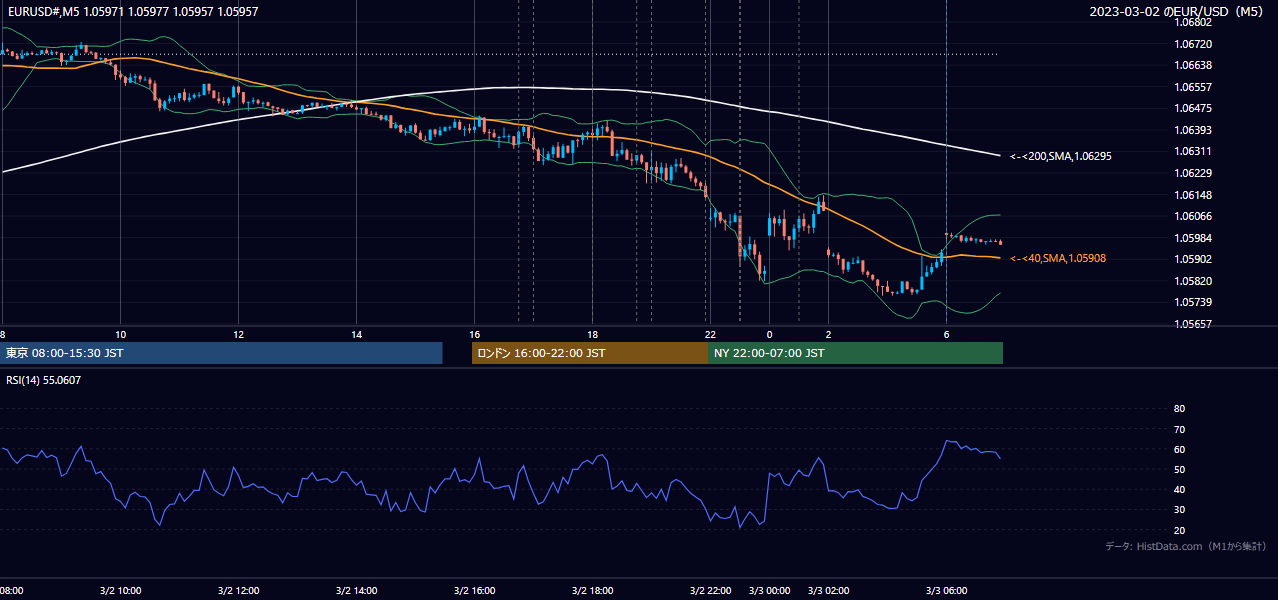Screen dimensions: 1278x600
Task: Click the RSI(14) 55.0607 indicator label
Action: [x=44, y=380]
